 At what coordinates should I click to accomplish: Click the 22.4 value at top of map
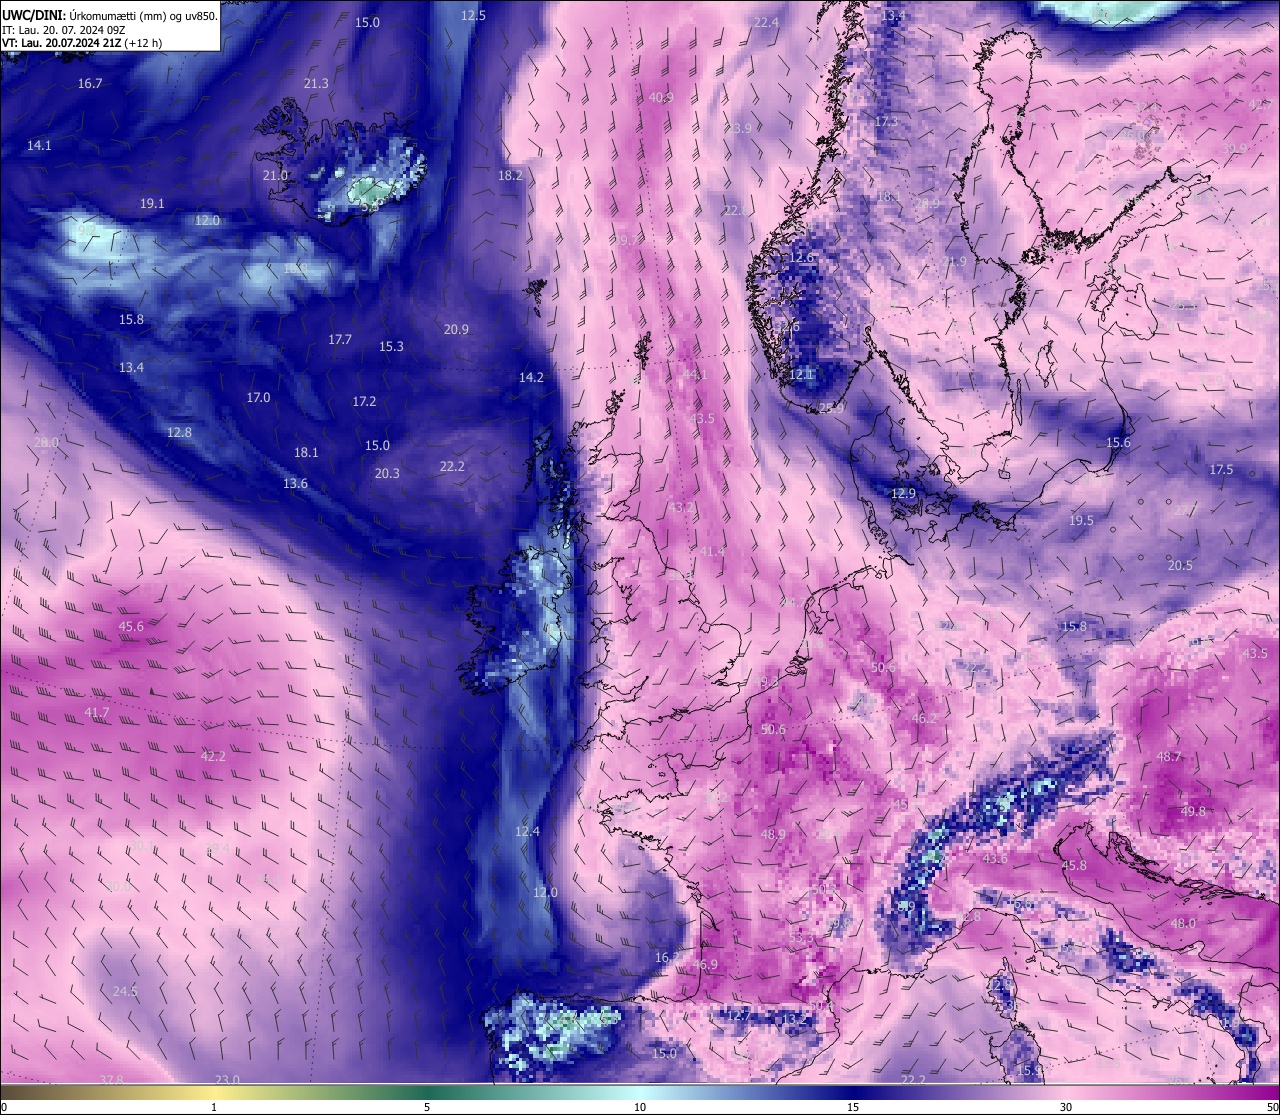[x=766, y=22]
